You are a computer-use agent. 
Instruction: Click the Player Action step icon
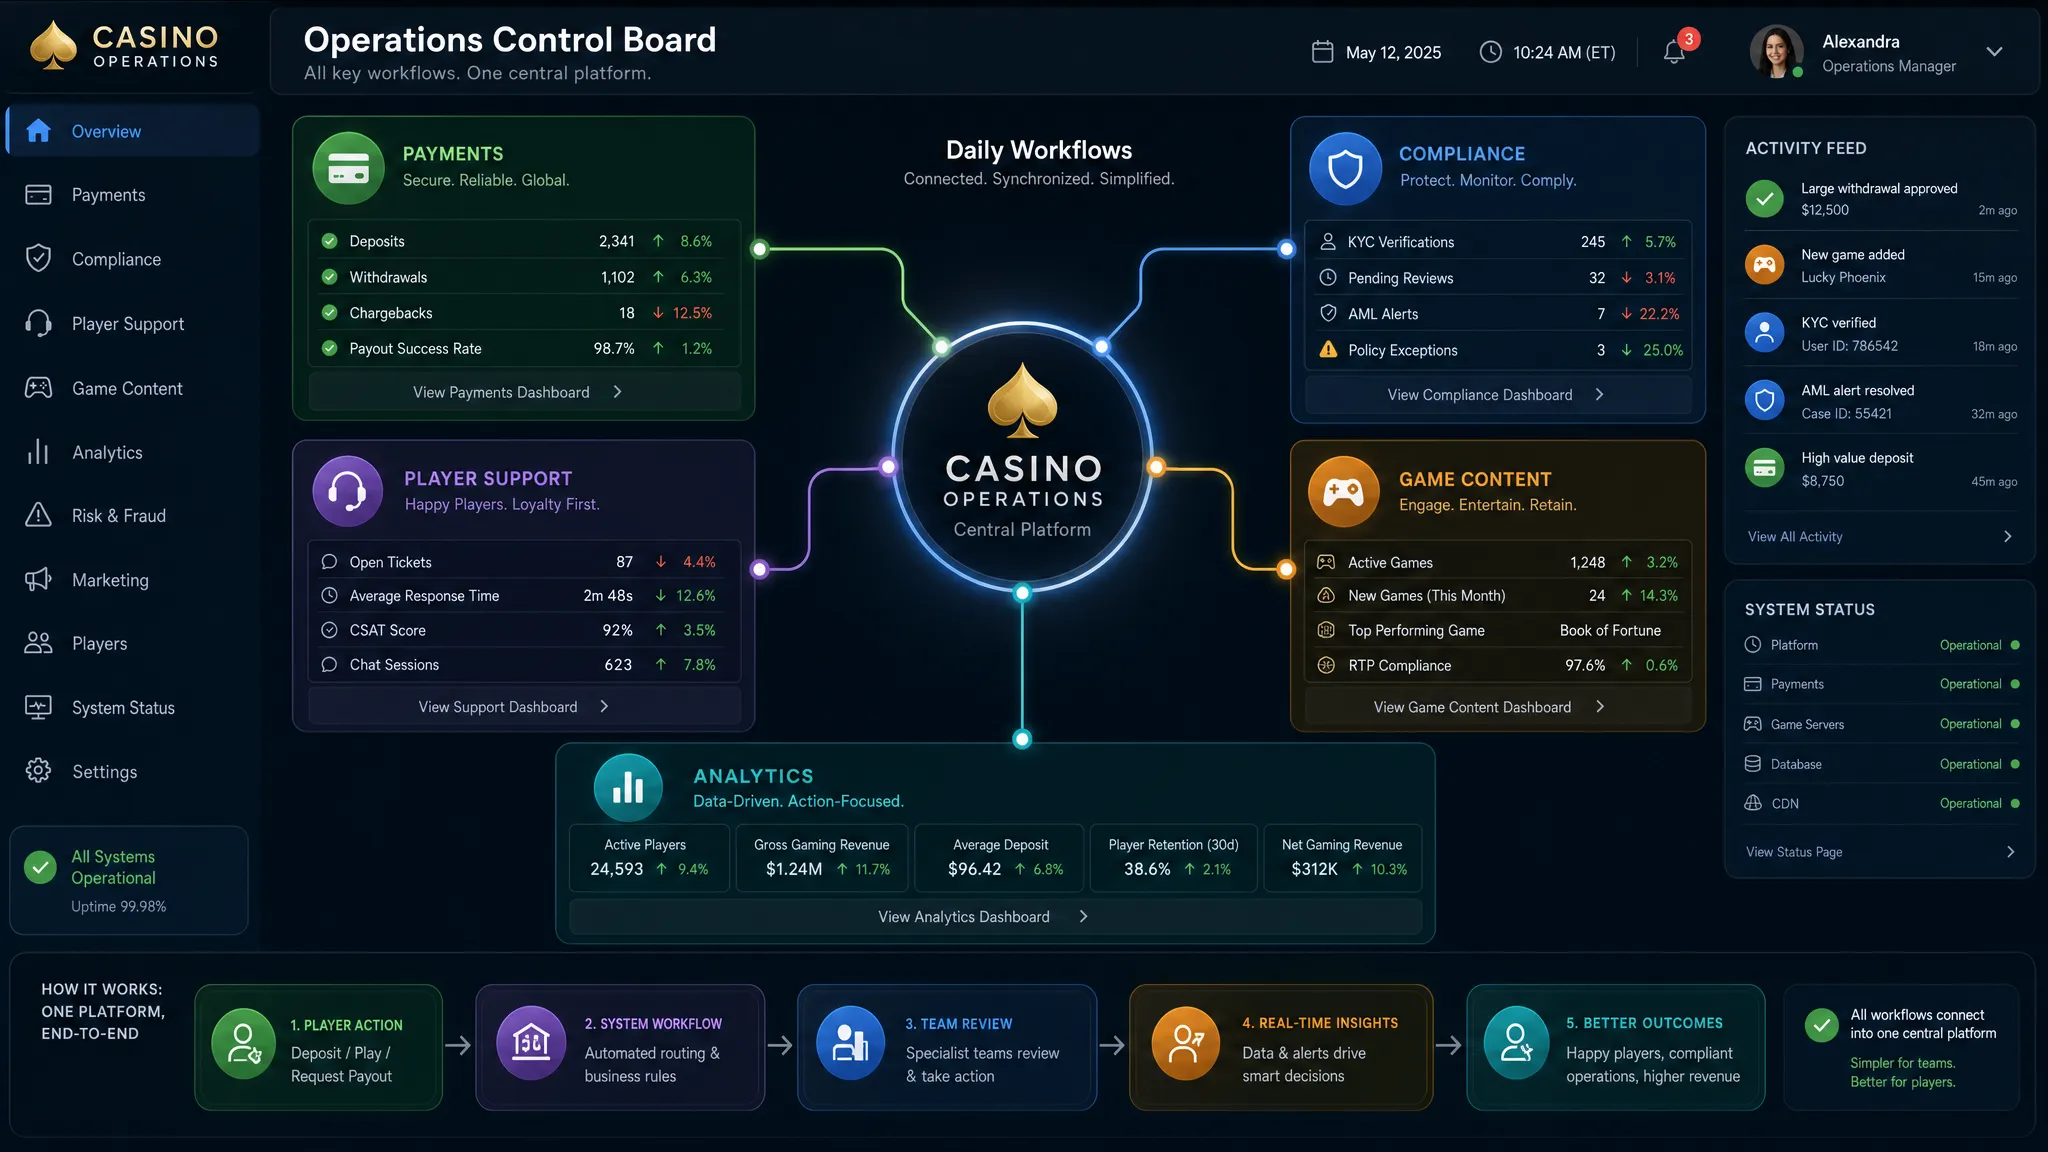(x=243, y=1043)
